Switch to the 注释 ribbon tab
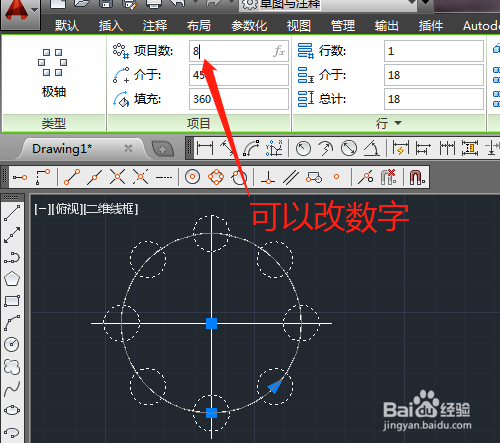Image resolution: width=500 pixels, height=443 pixels. [155, 25]
